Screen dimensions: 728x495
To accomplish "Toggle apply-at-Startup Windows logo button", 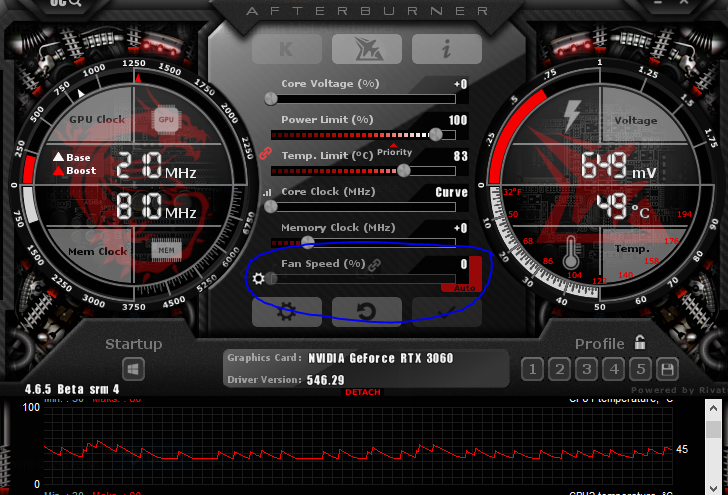I will (133, 369).
